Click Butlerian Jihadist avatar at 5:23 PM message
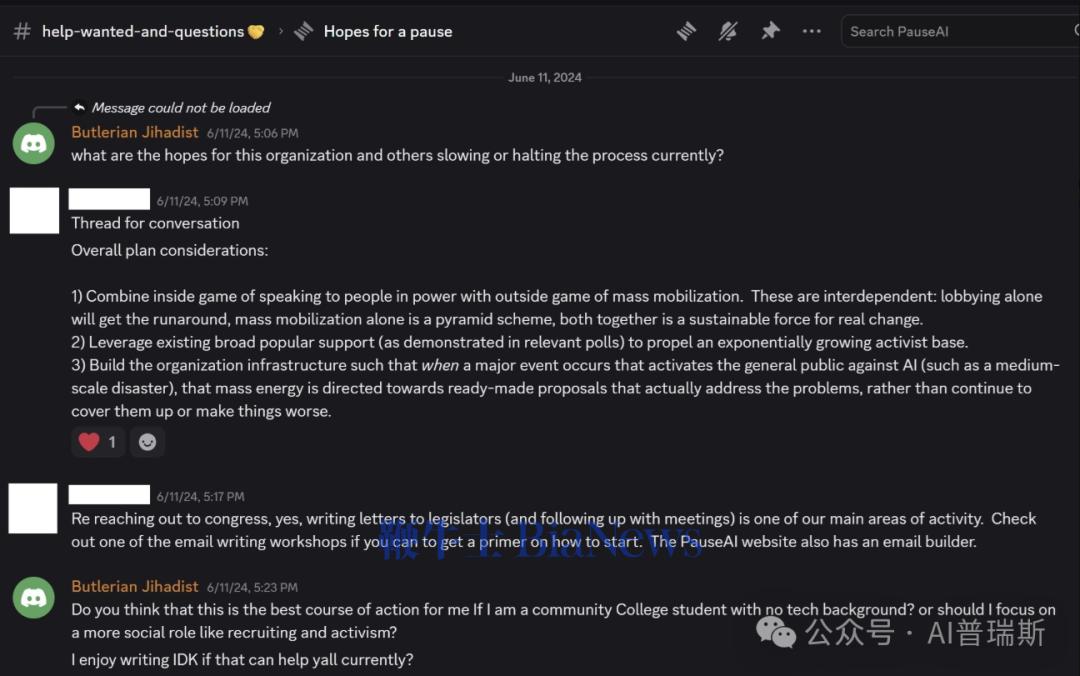1080x676 pixels. click(33, 597)
